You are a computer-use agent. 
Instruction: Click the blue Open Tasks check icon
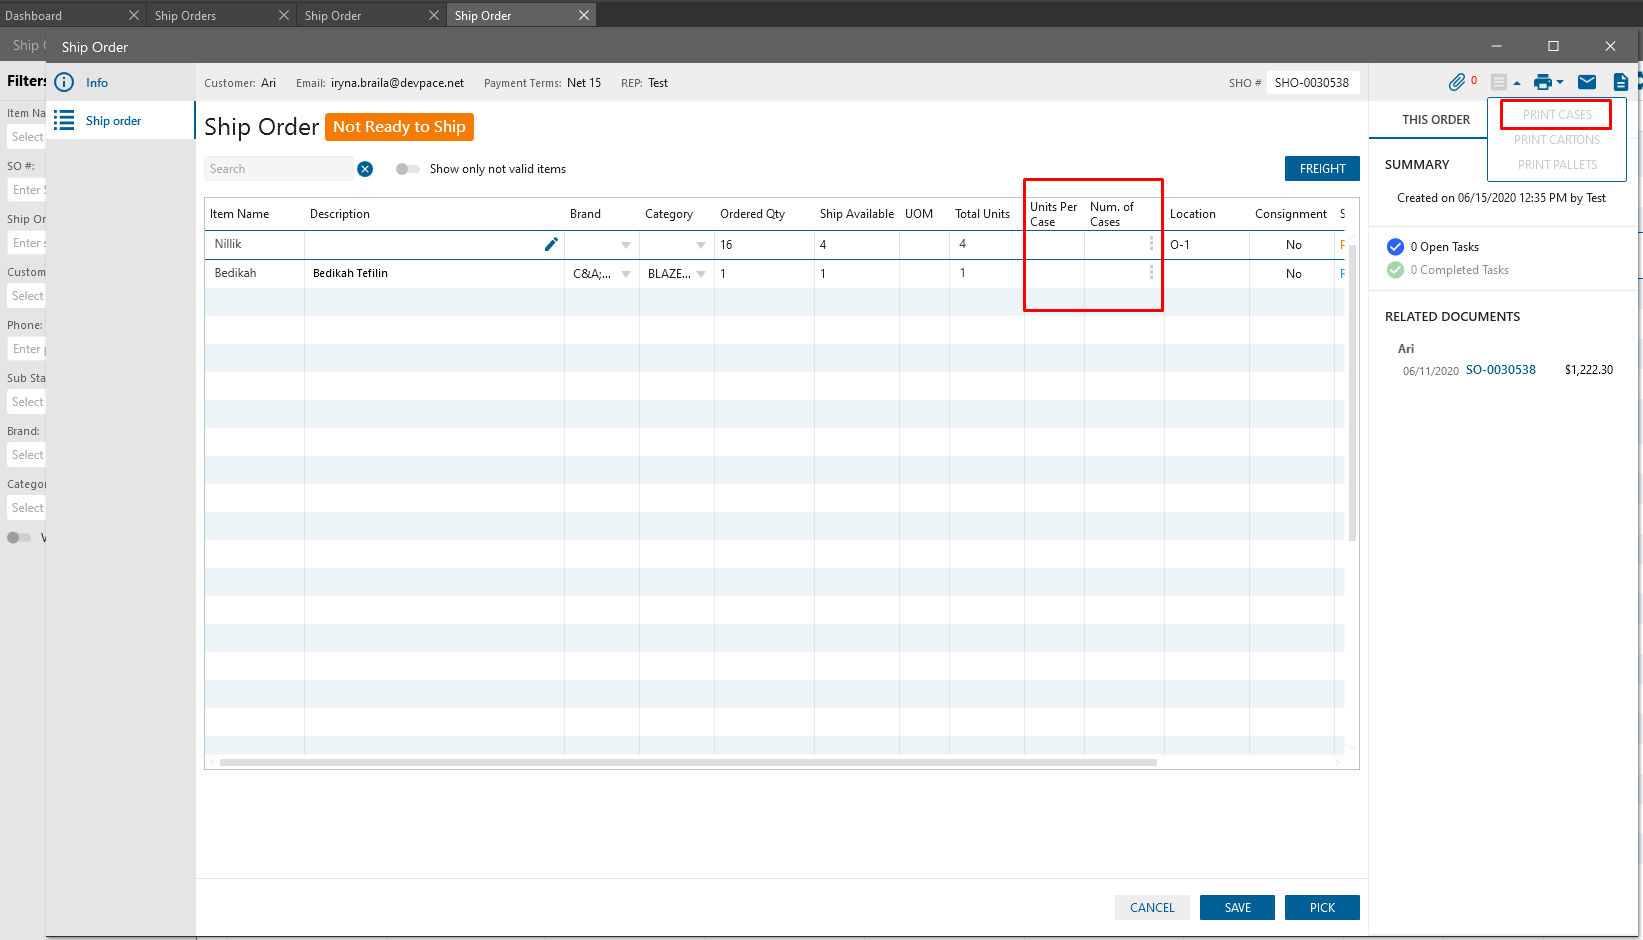click(x=1395, y=247)
